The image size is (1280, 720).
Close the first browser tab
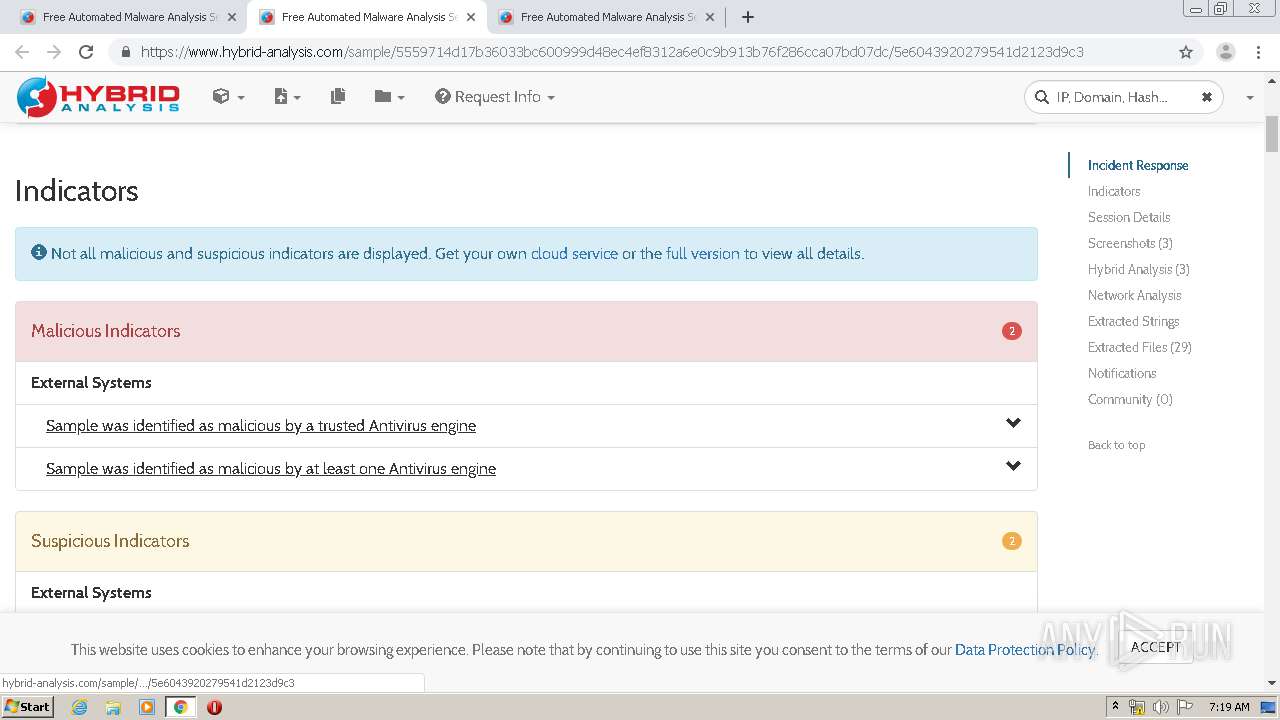click(x=231, y=17)
